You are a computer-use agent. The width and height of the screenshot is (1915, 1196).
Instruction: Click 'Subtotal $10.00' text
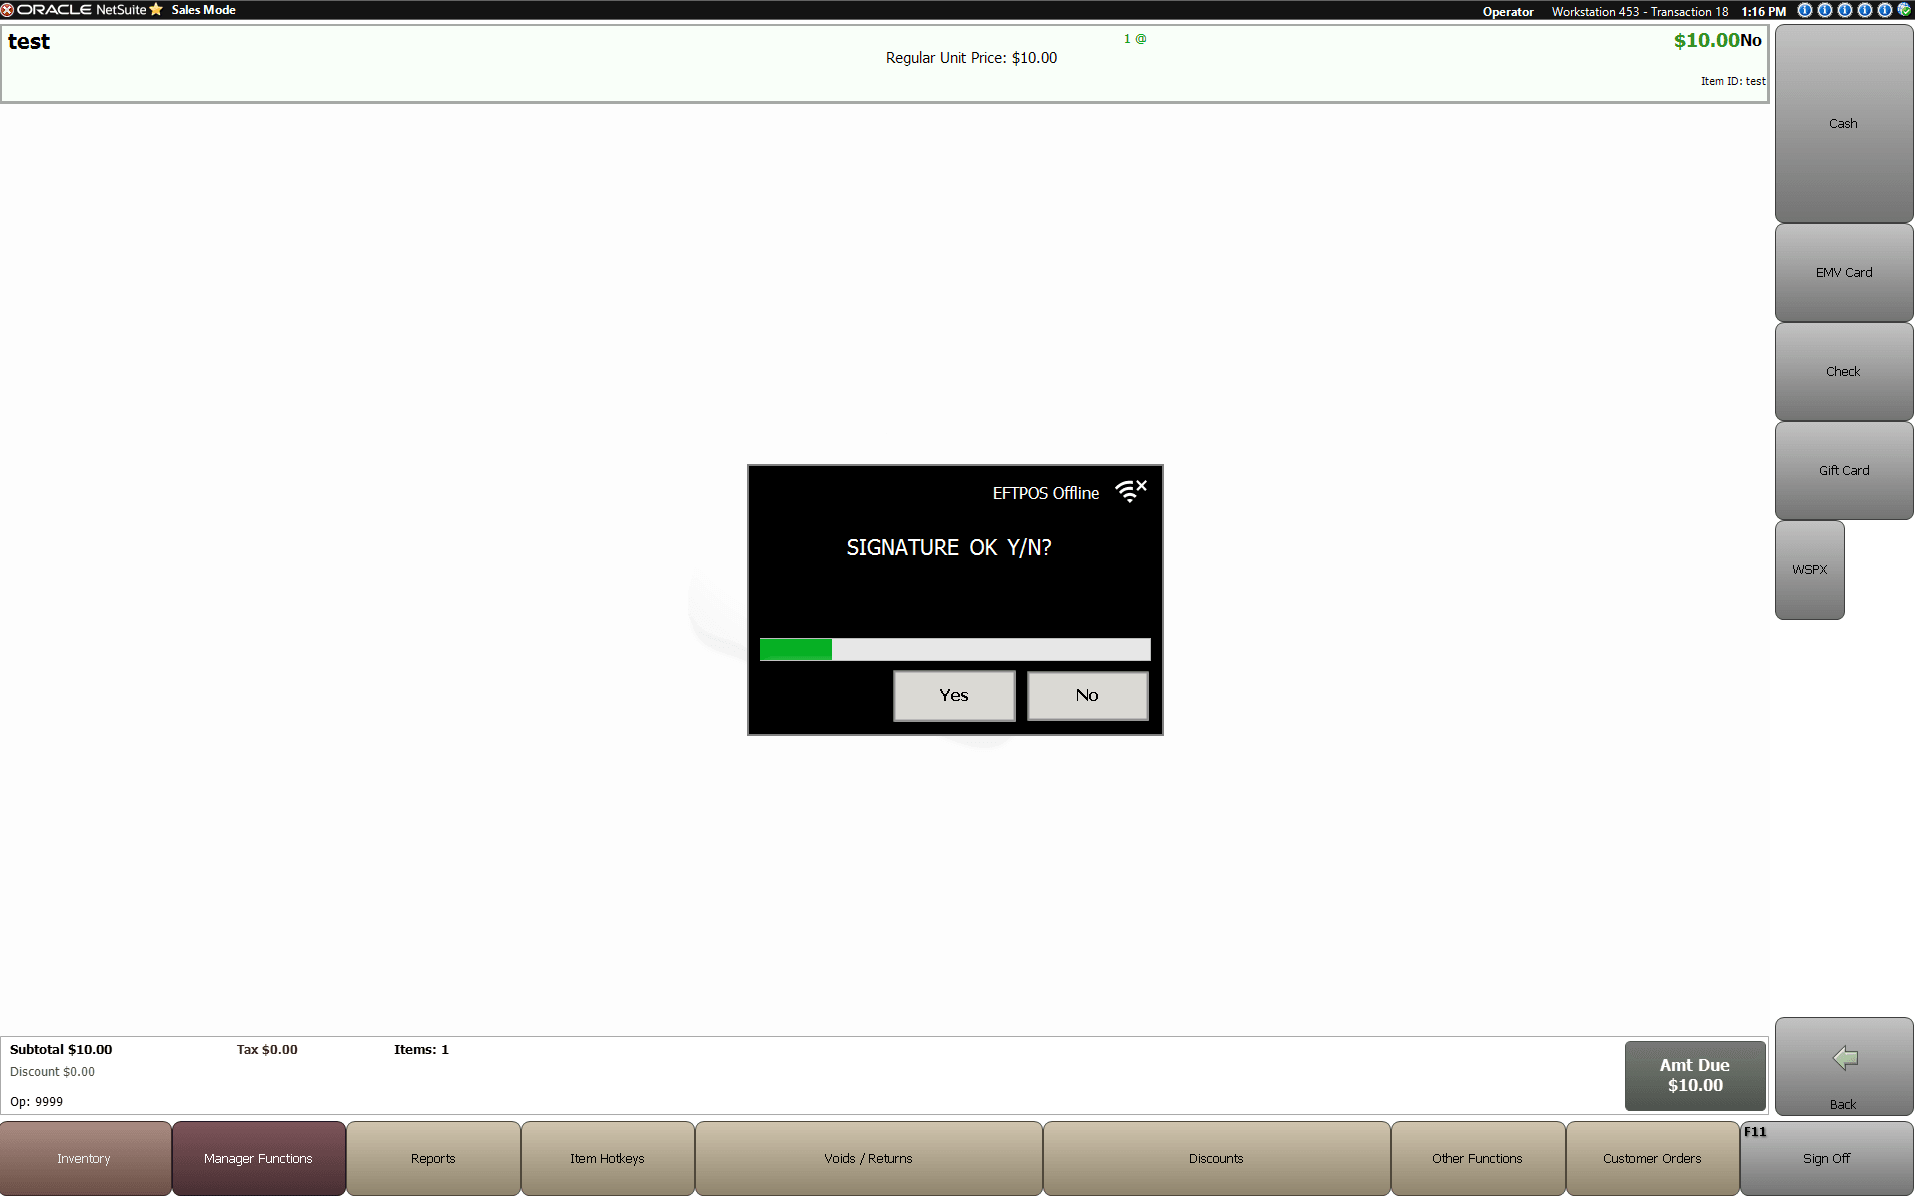tap(61, 1049)
